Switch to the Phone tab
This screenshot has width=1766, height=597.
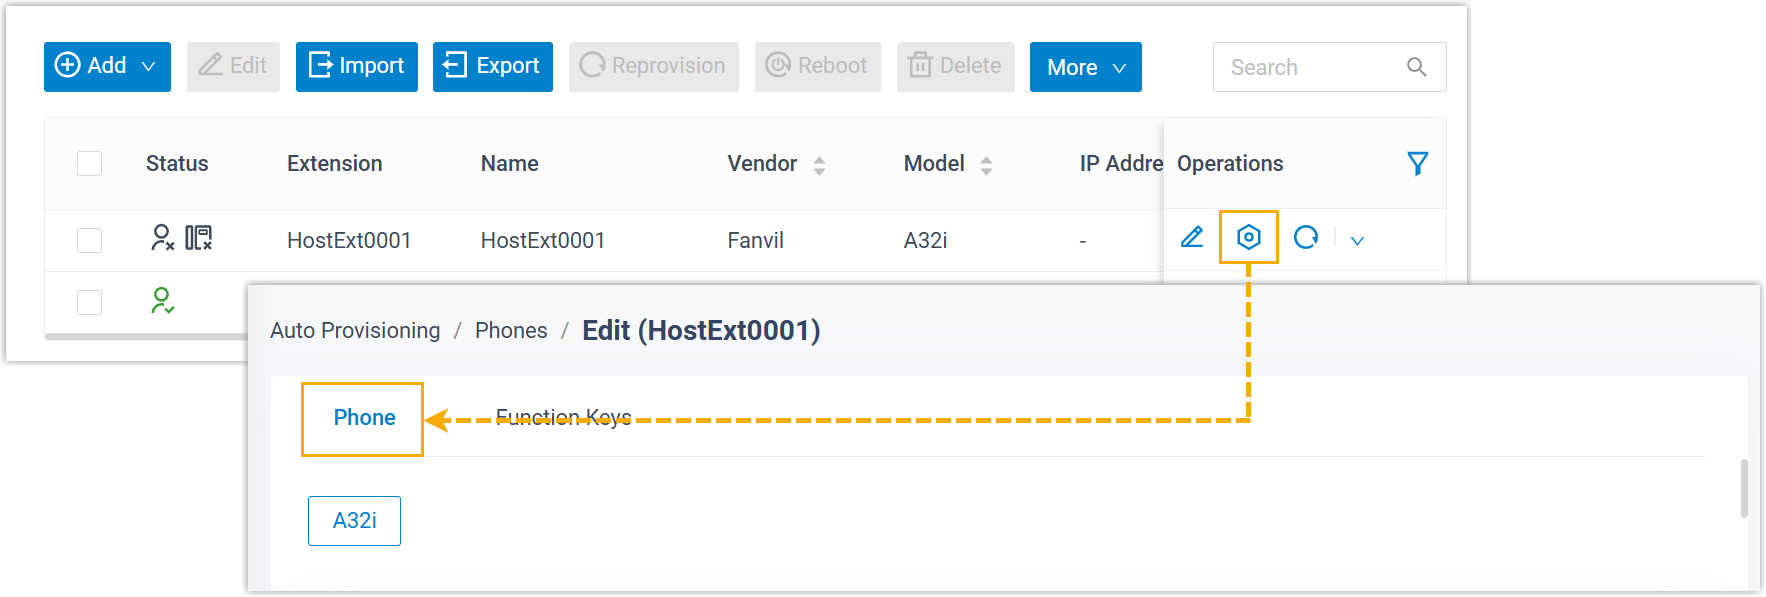tap(364, 418)
